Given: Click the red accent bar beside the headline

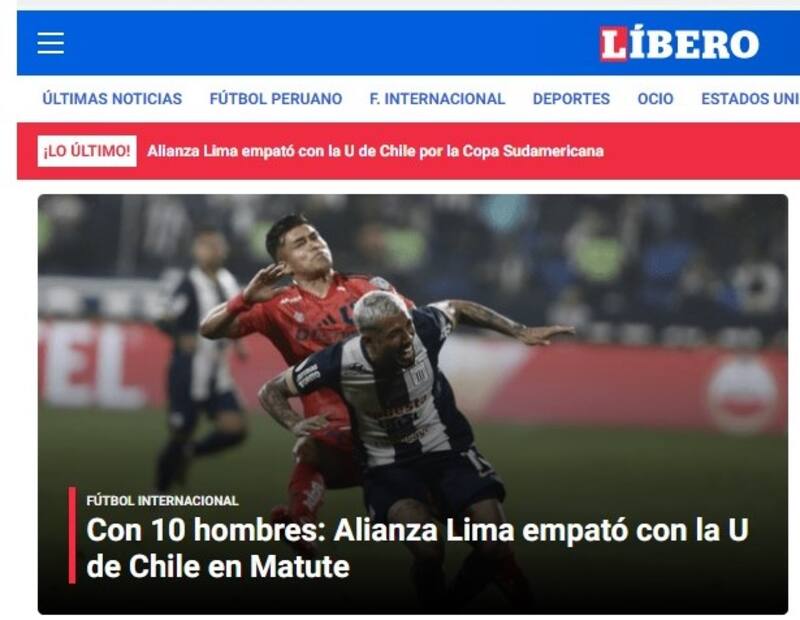Looking at the screenshot, I should coord(72,535).
